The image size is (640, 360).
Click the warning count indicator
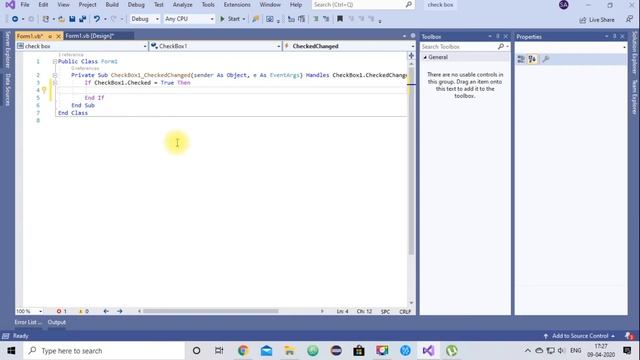84,311
